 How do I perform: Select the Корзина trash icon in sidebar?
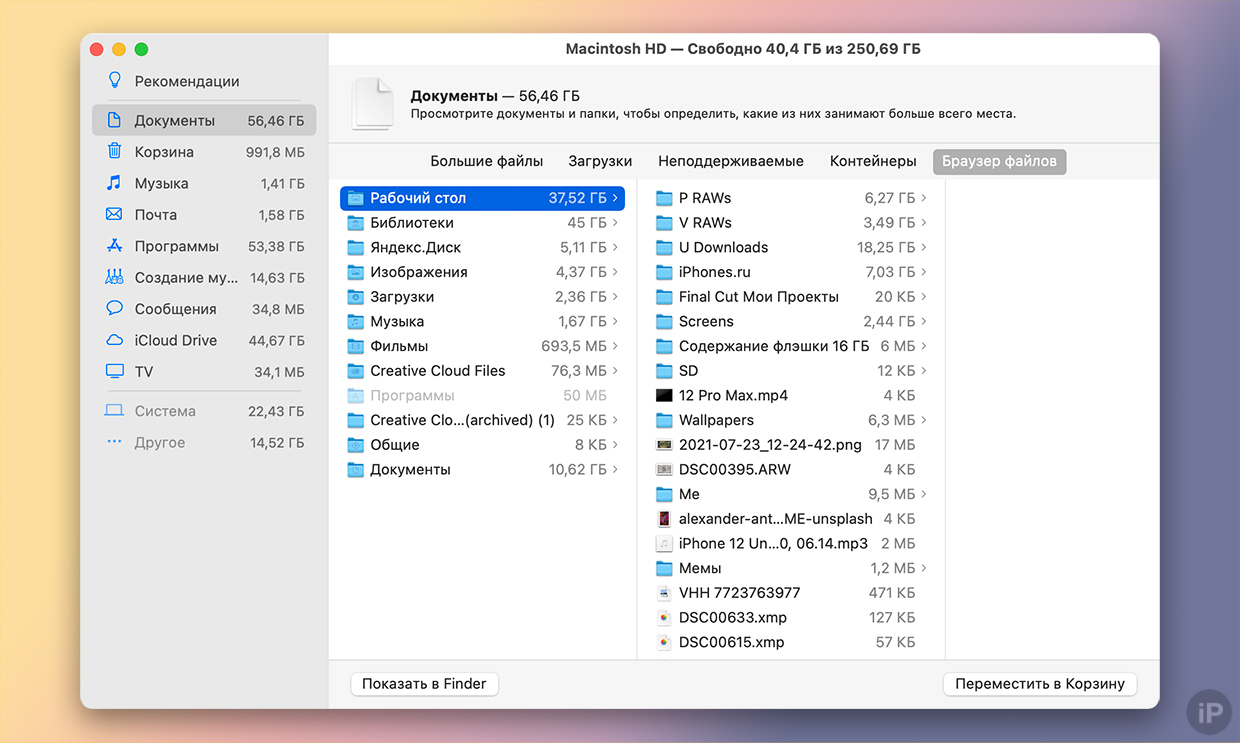click(x=115, y=152)
